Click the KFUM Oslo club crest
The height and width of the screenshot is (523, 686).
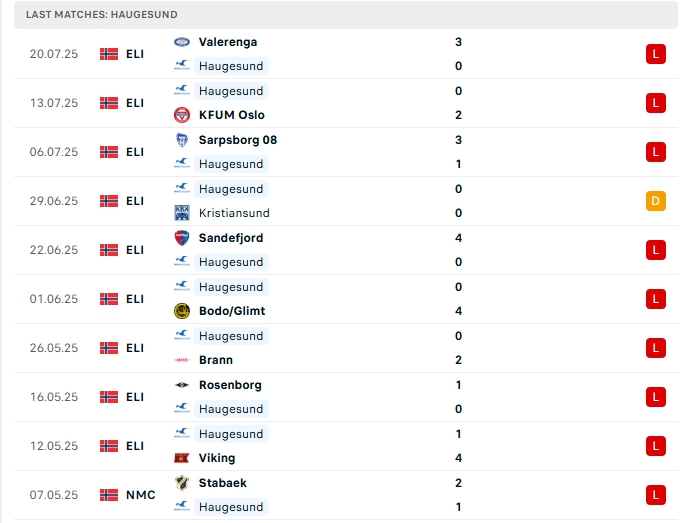point(181,115)
